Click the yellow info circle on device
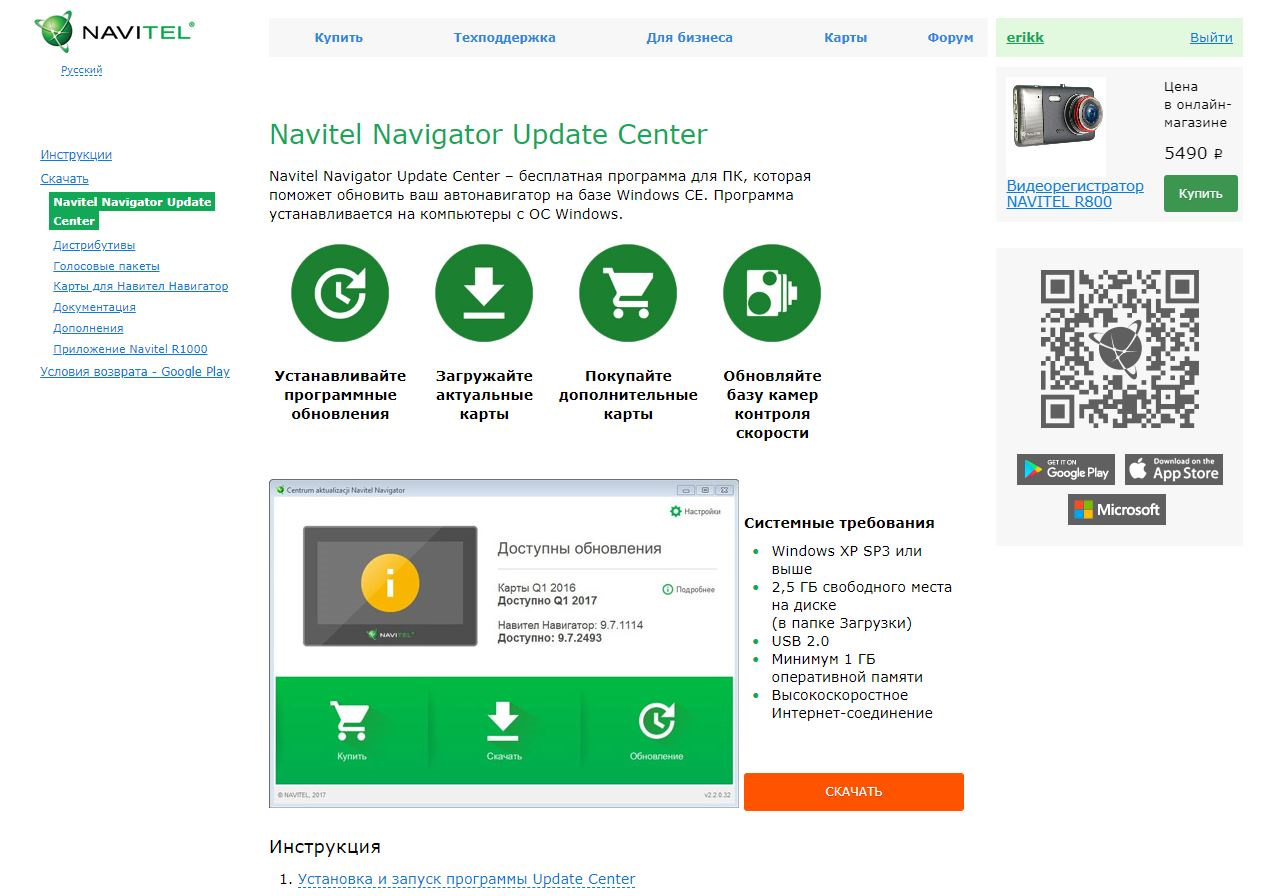1261x896 pixels. (390, 581)
